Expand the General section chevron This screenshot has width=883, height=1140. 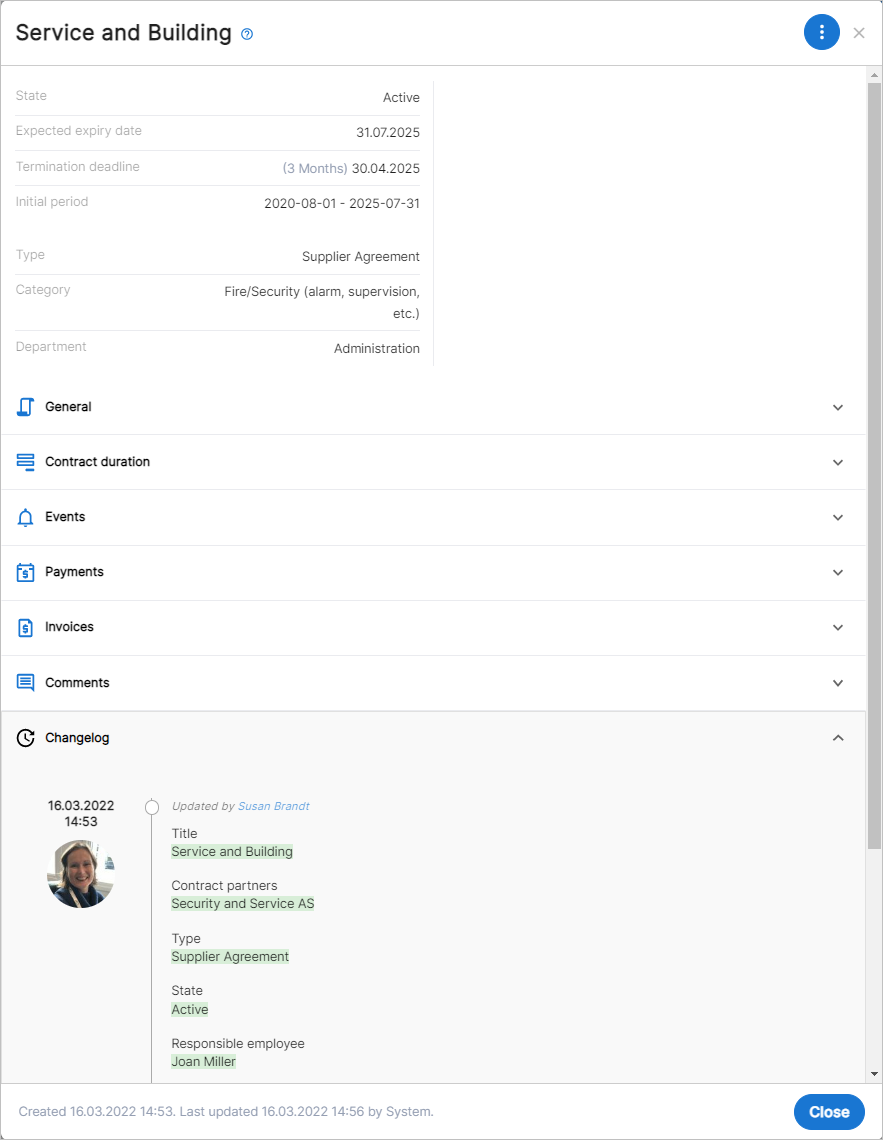click(838, 407)
